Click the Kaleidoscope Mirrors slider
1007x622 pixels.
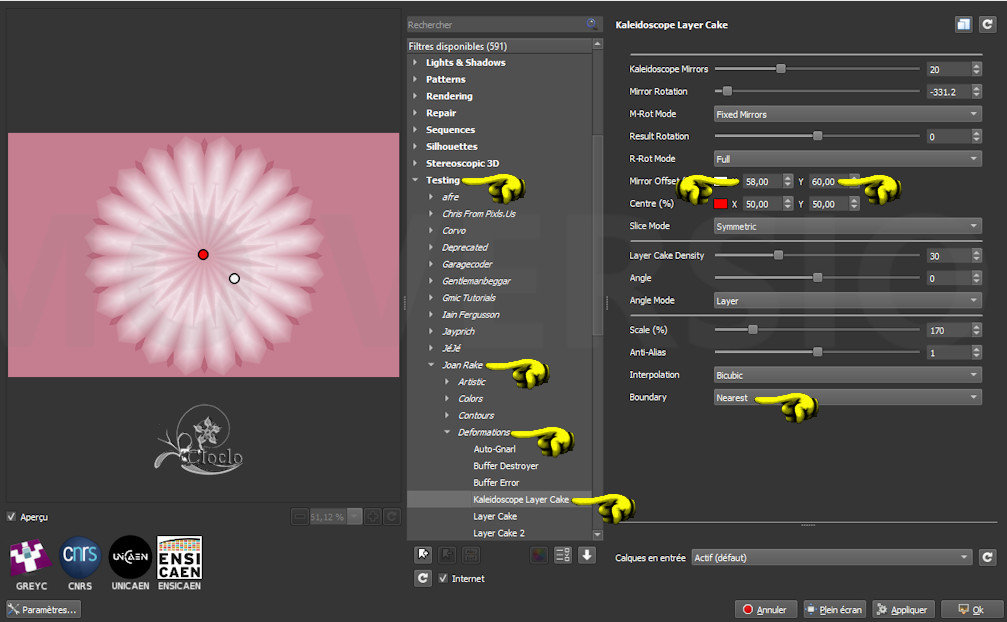pyautogui.click(x=817, y=69)
